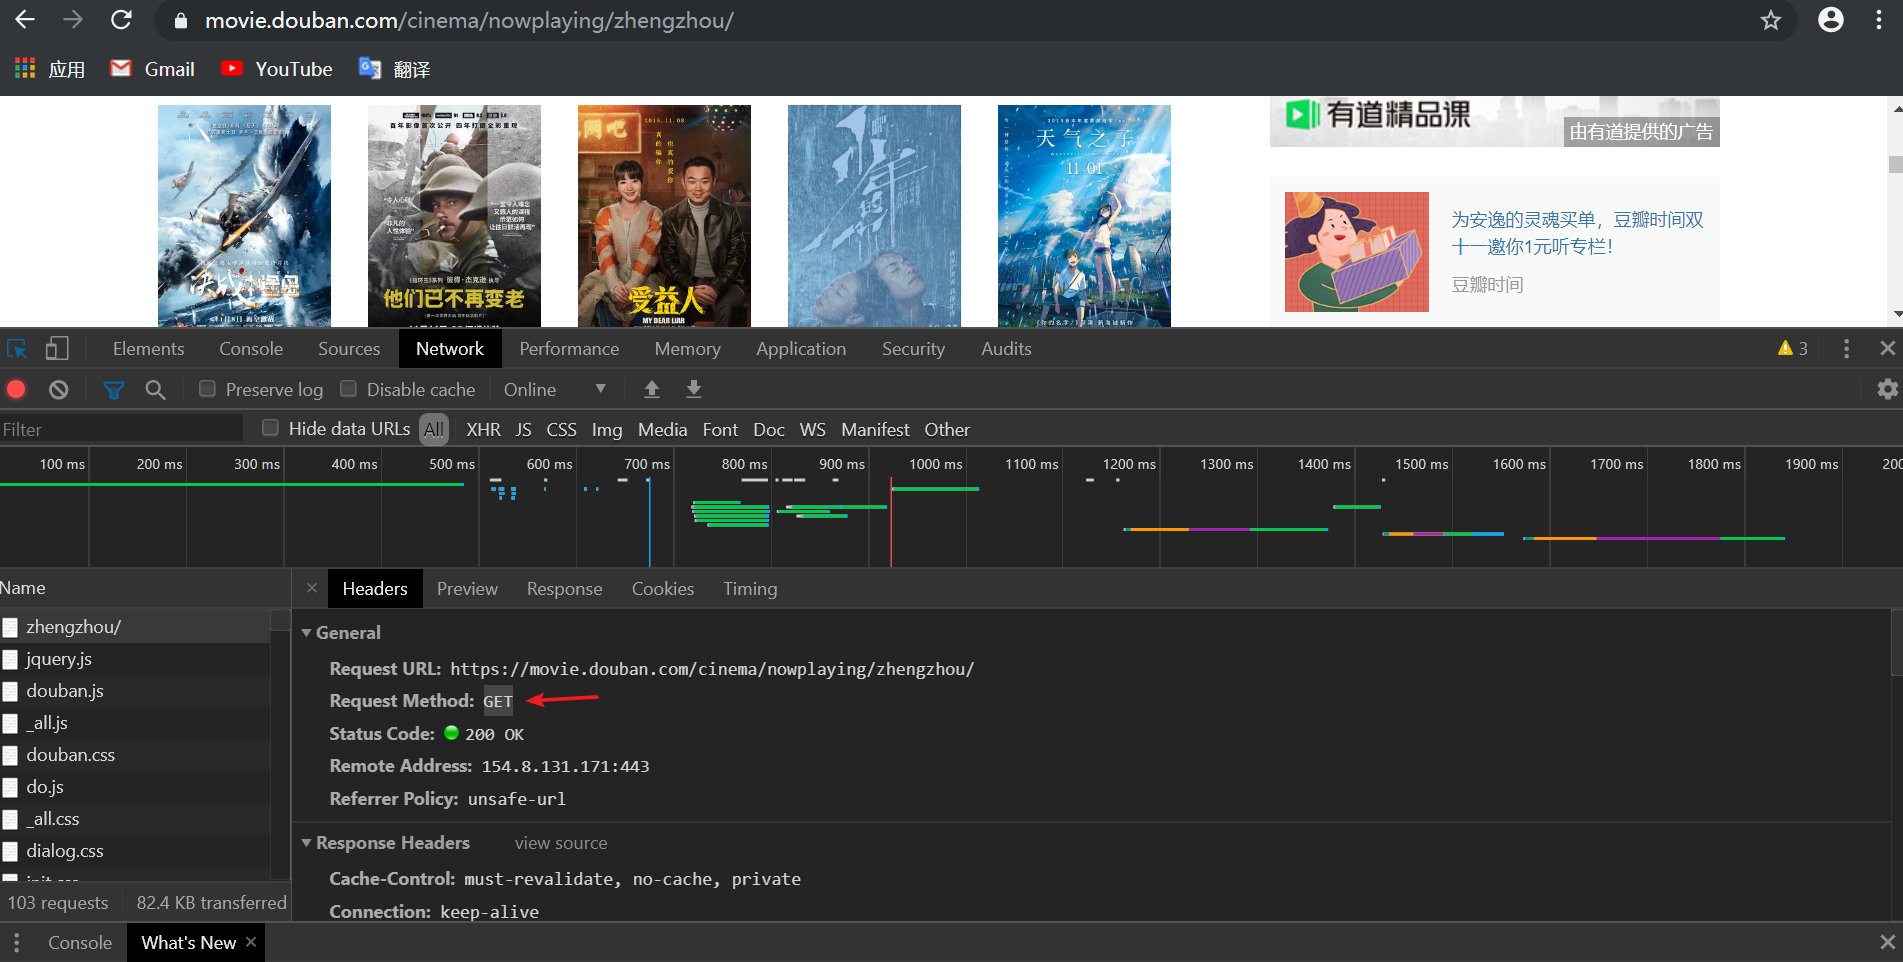
Task: Switch to the Performance tab
Action: click(x=569, y=348)
